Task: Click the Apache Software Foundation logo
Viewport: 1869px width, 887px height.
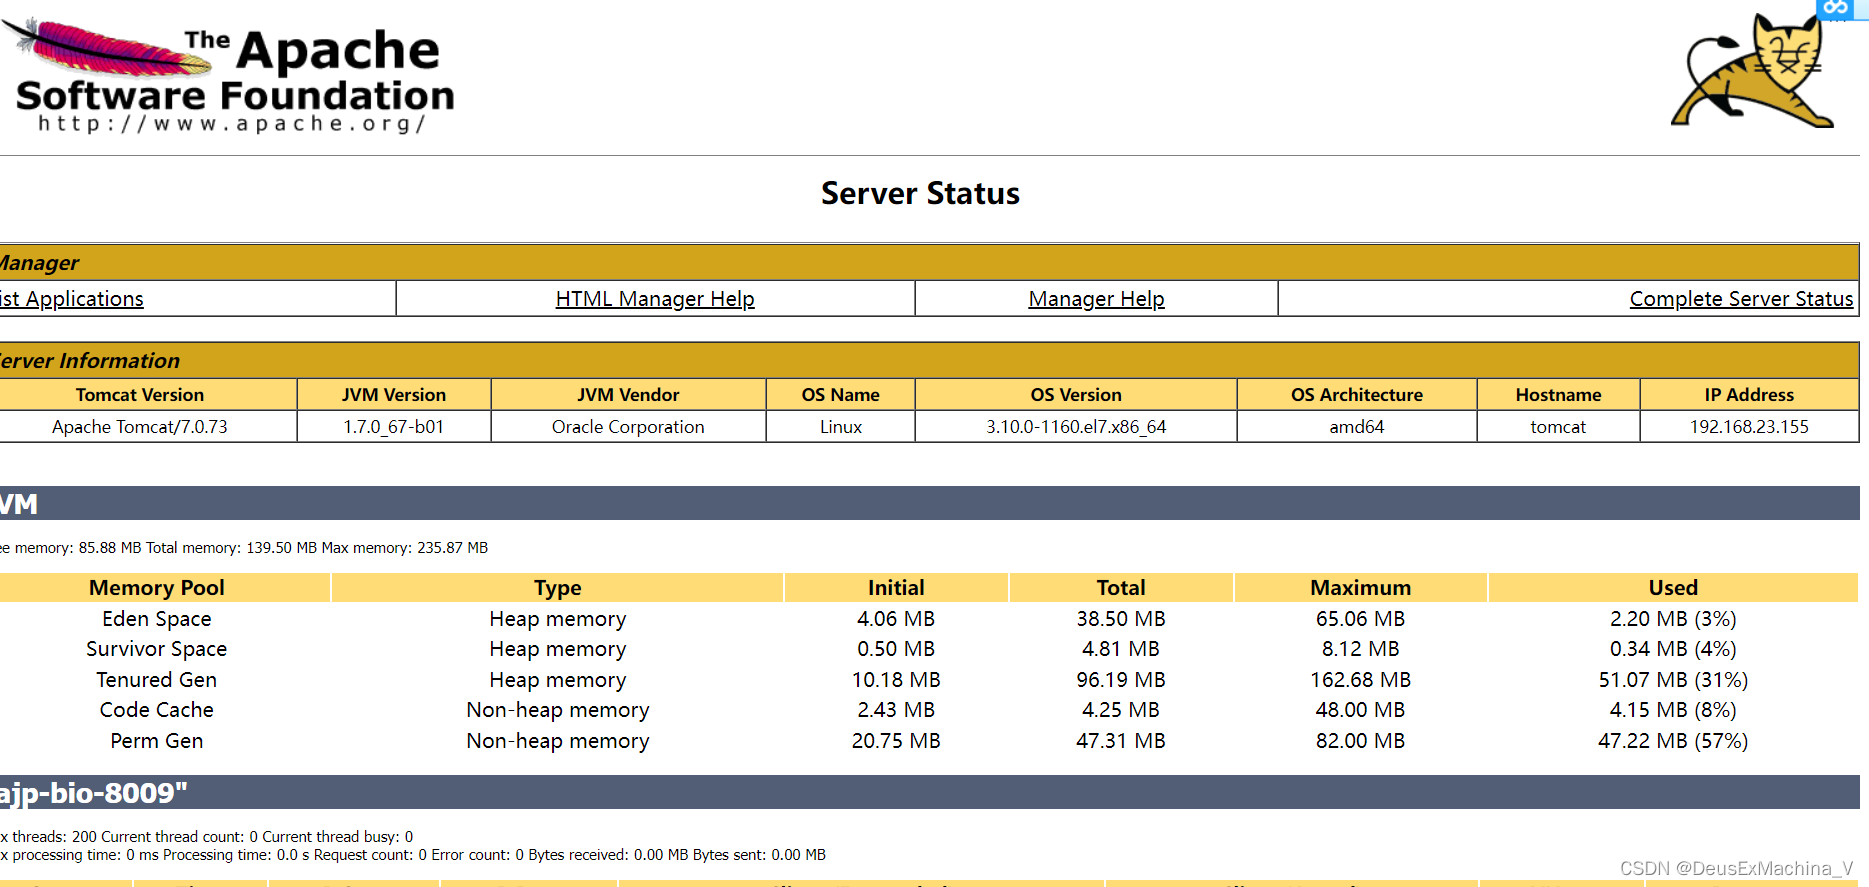Action: tap(228, 76)
